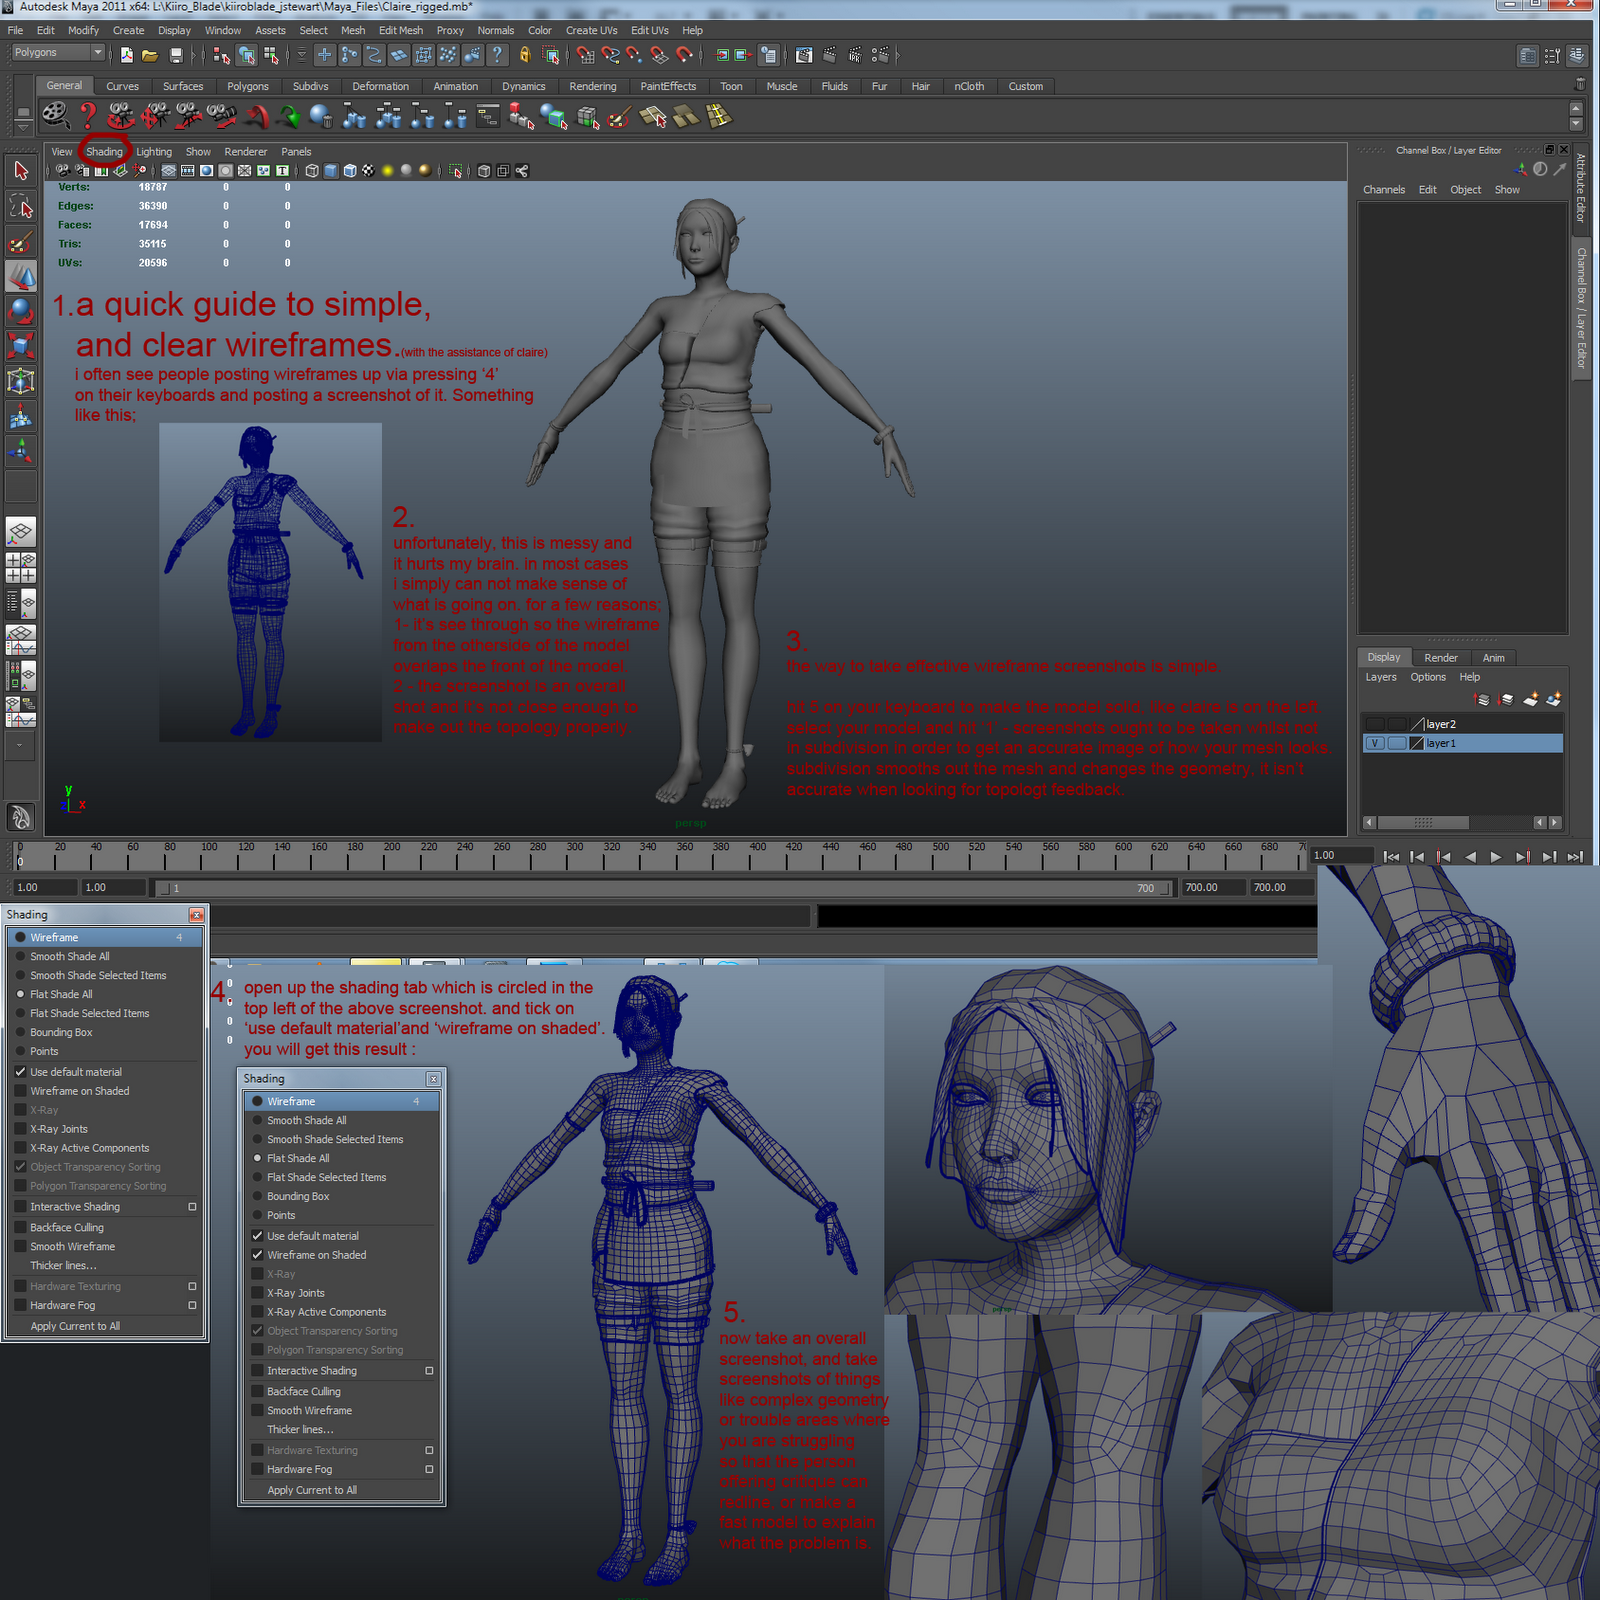
Task: Activate the Scale tool in toolbox
Action: coord(21,346)
